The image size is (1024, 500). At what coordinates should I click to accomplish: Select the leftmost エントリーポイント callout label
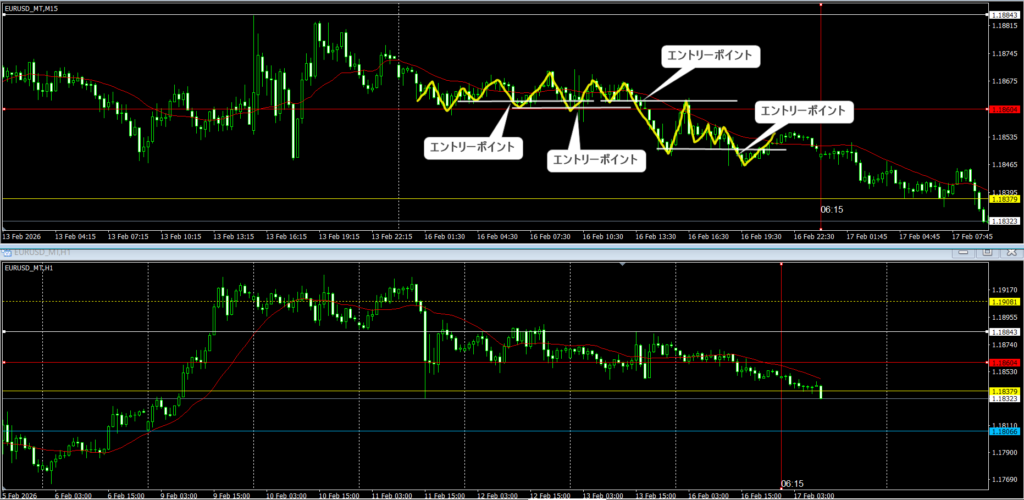pos(473,147)
